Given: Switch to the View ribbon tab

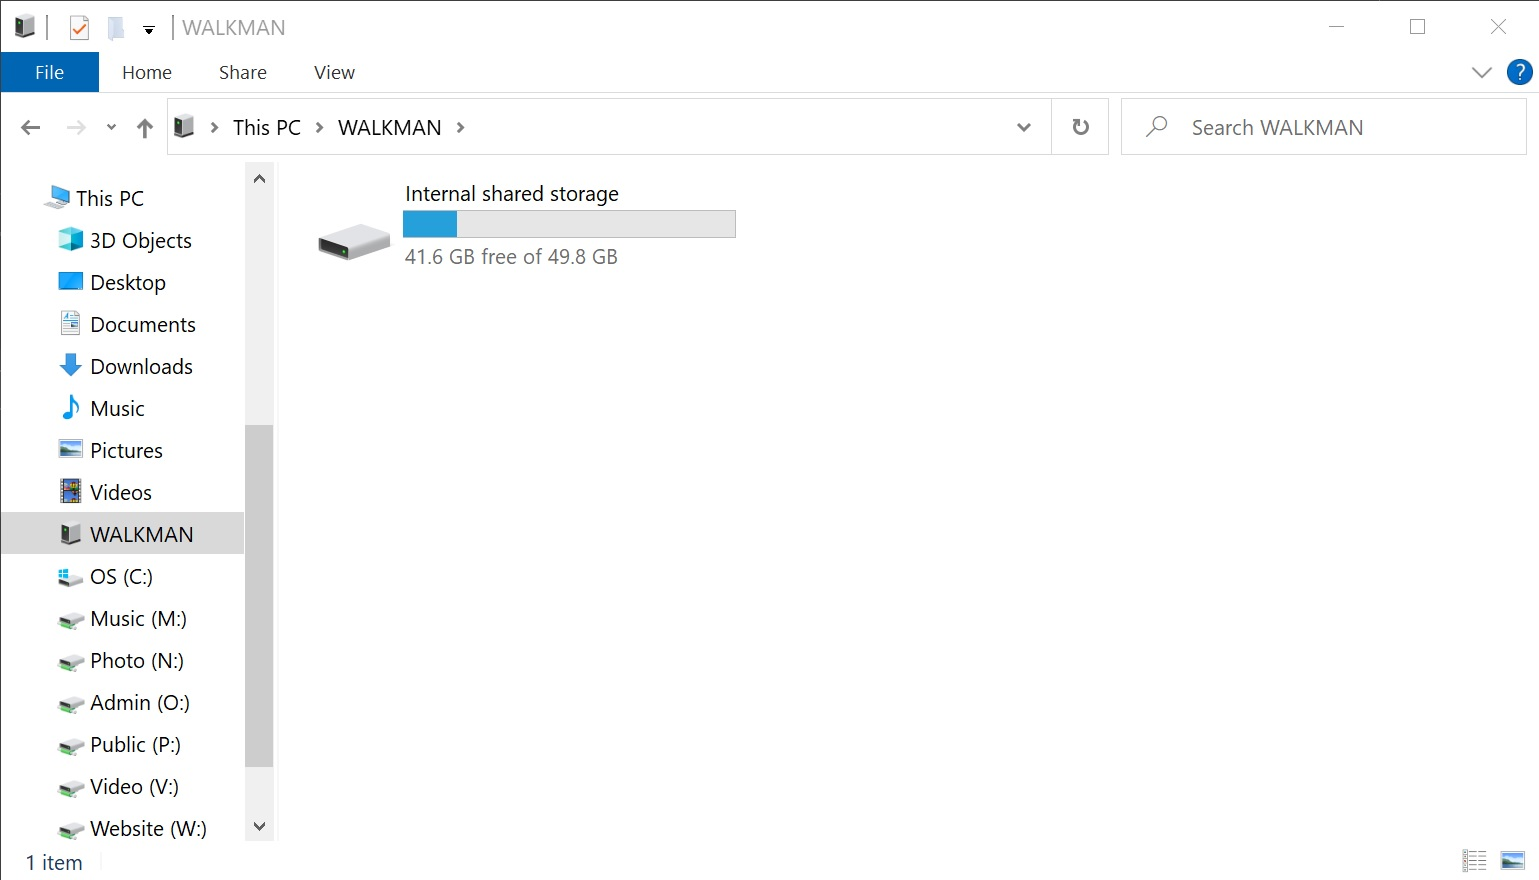Looking at the screenshot, I should click(x=334, y=72).
